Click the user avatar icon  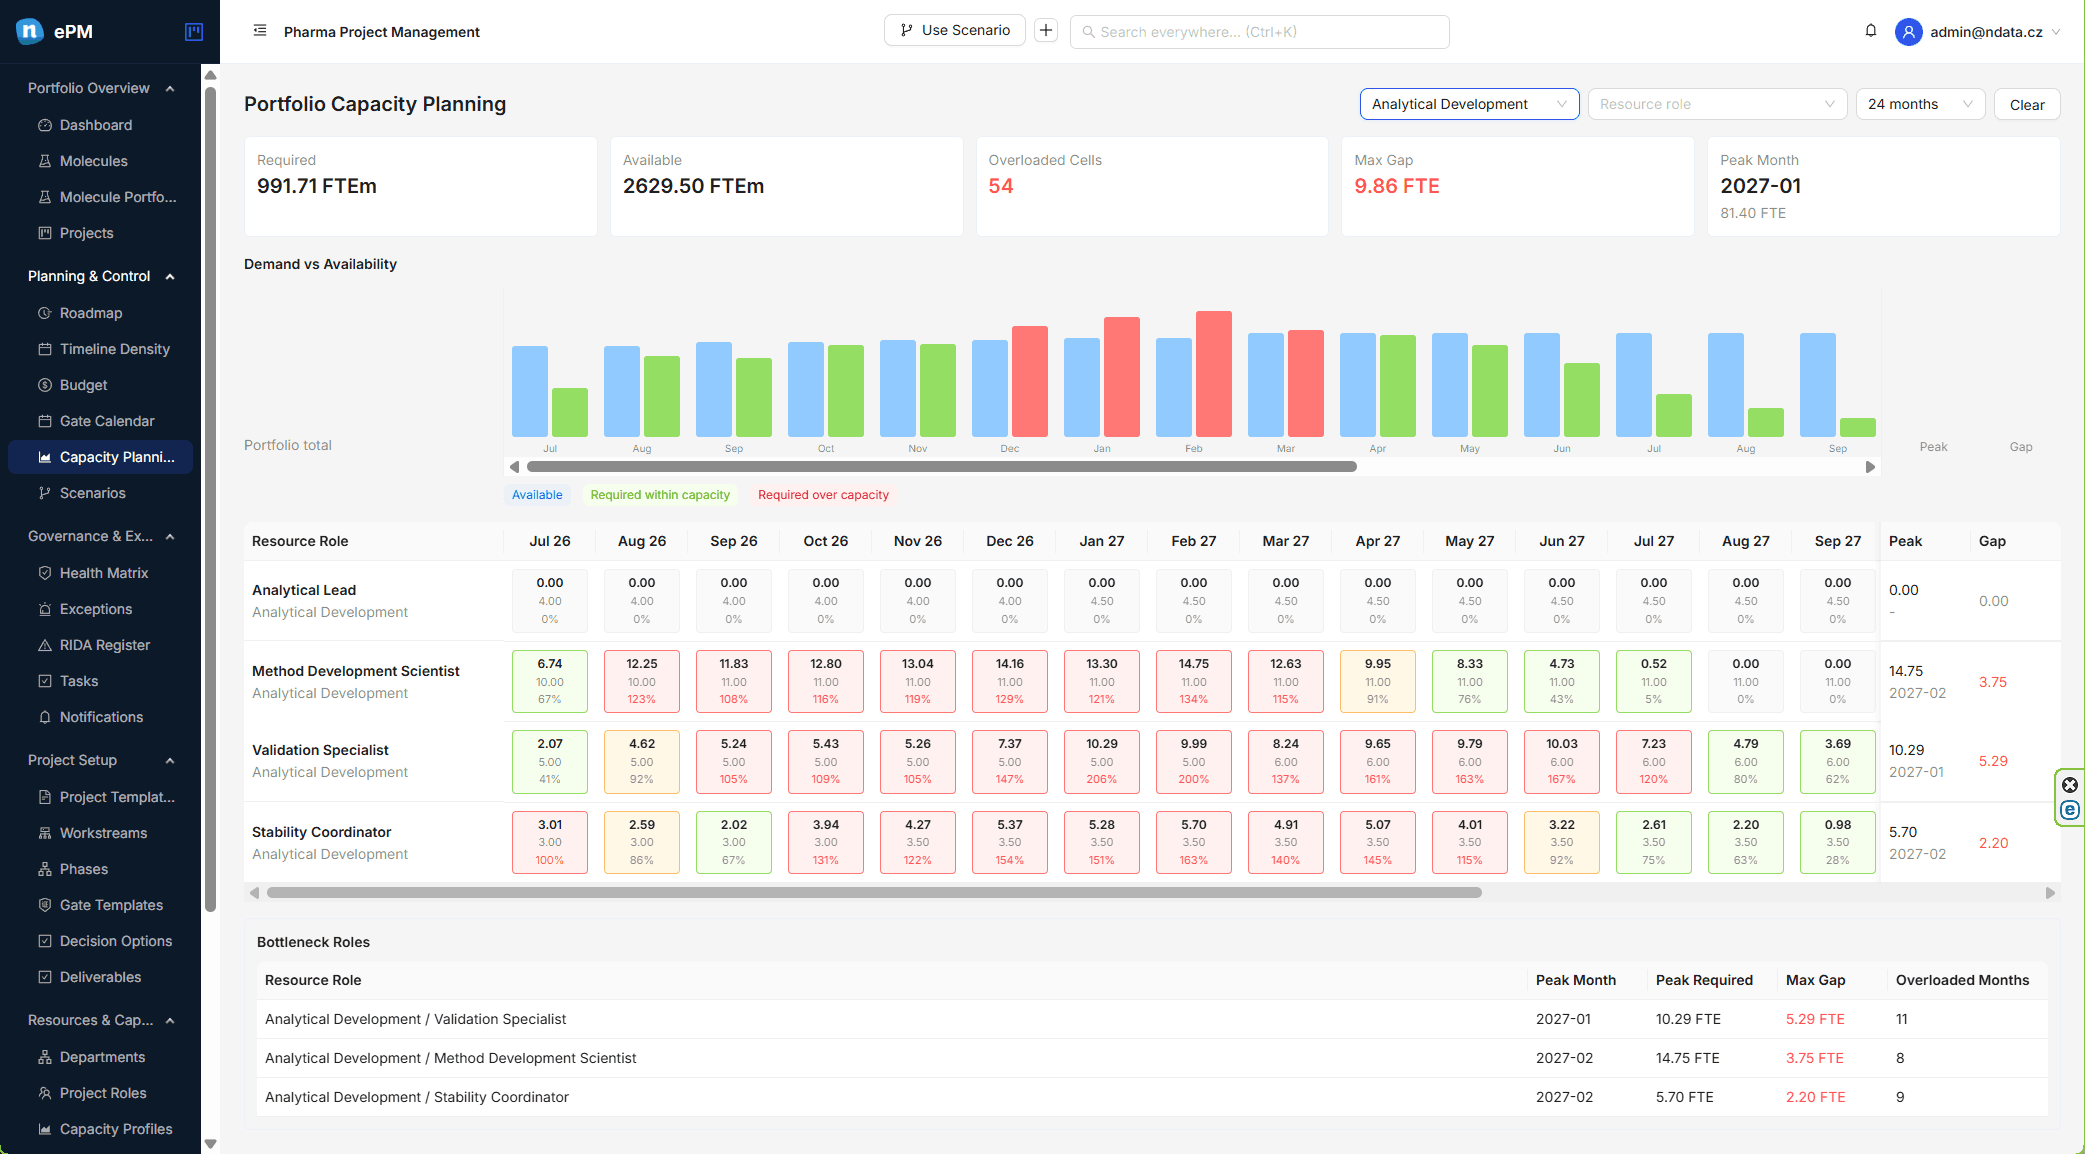[1908, 32]
